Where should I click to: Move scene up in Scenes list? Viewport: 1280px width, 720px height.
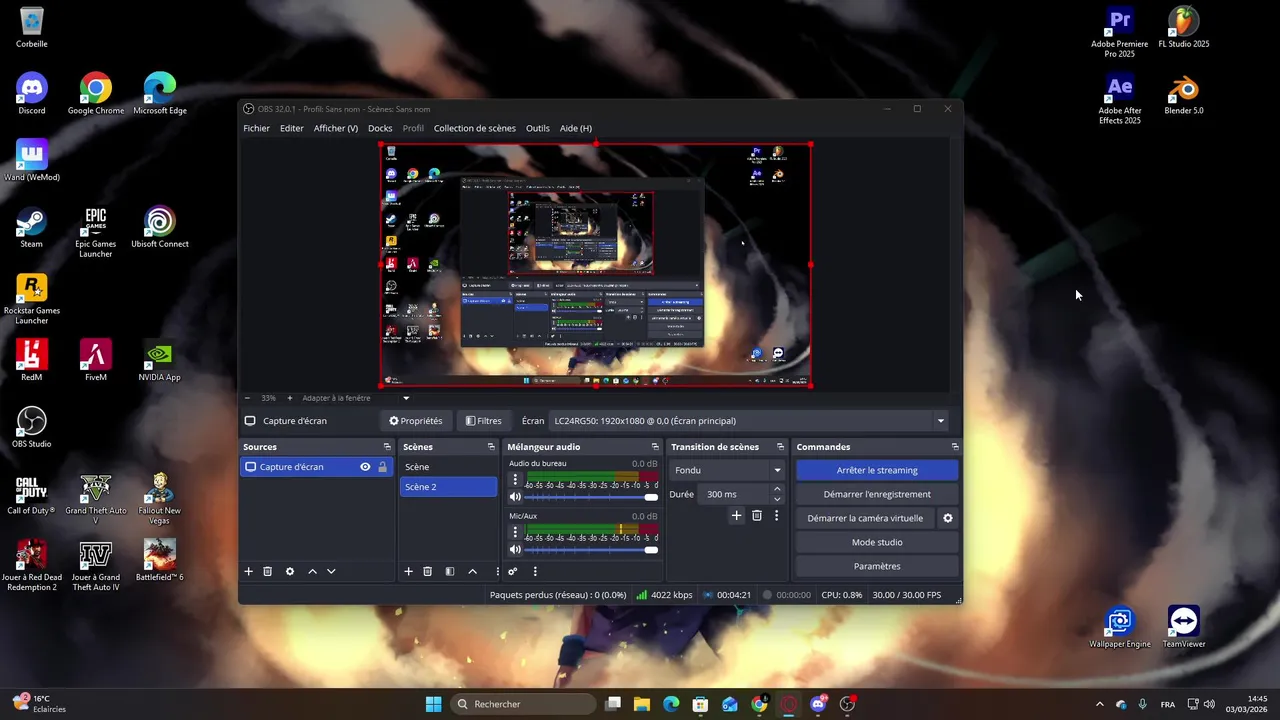(x=473, y=571)
